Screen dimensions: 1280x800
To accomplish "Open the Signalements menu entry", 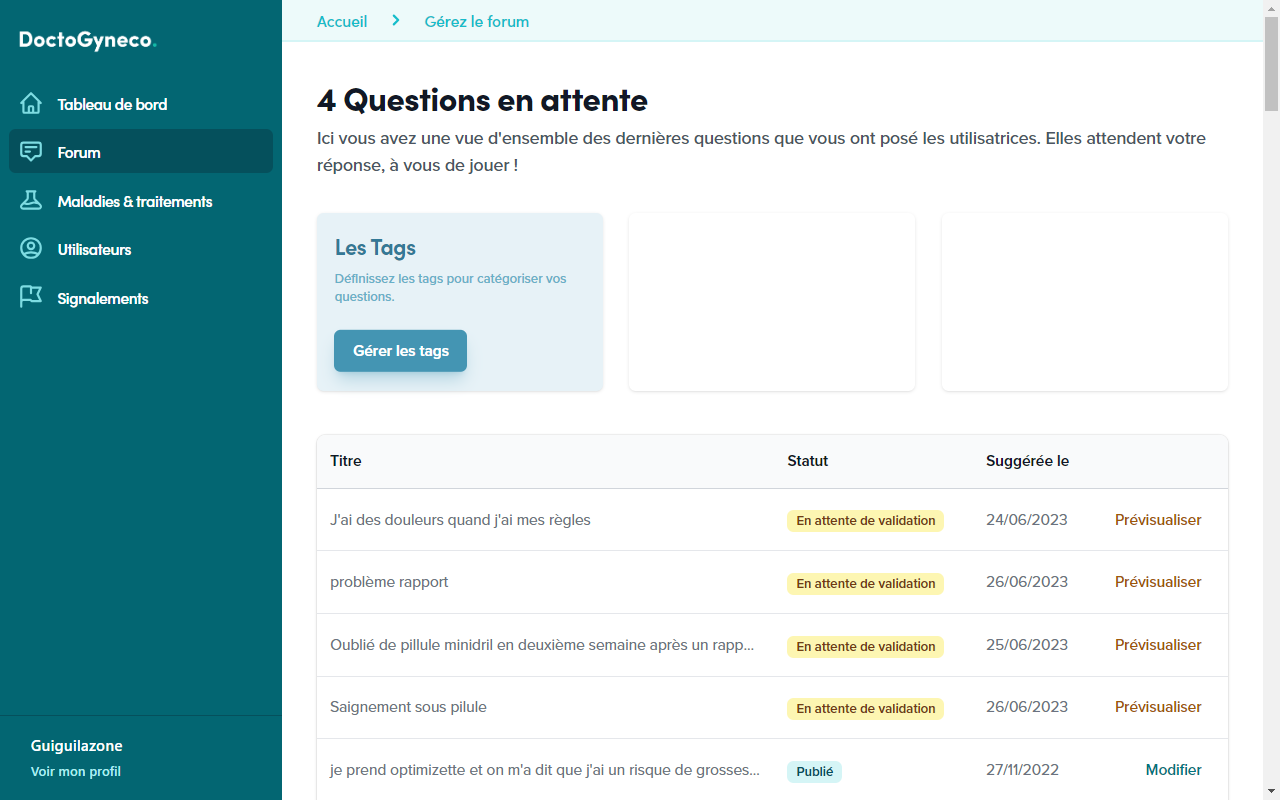I will 103,298.
